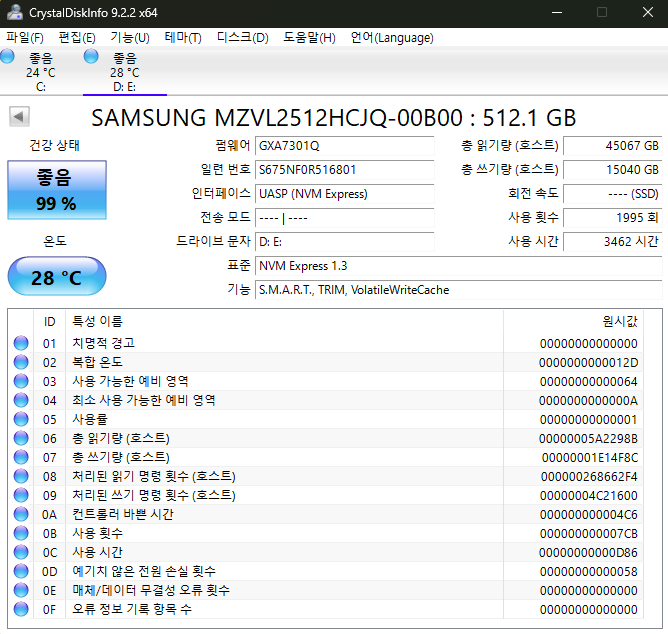Click status orb of row 06 총 읽기량

[x=21, y=438]
